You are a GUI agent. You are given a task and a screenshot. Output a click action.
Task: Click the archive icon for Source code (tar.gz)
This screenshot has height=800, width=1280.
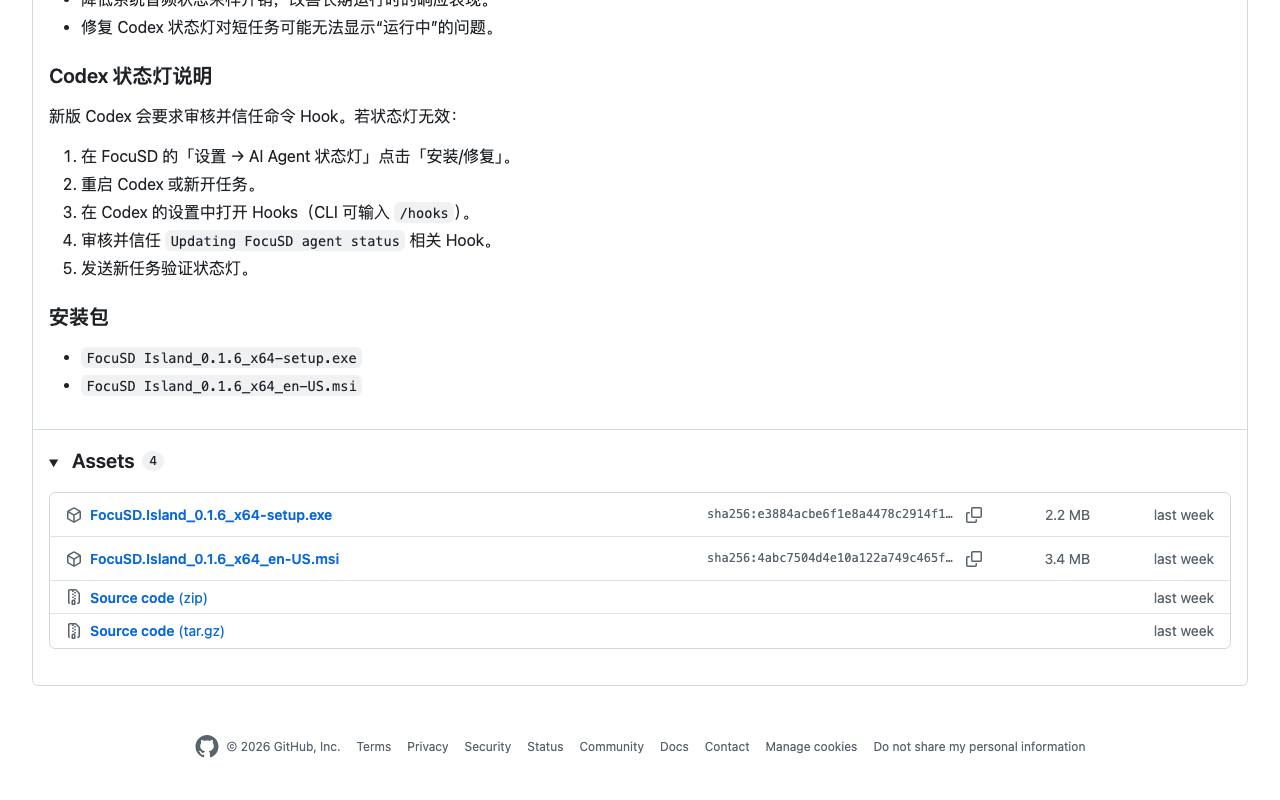(74, 631)
